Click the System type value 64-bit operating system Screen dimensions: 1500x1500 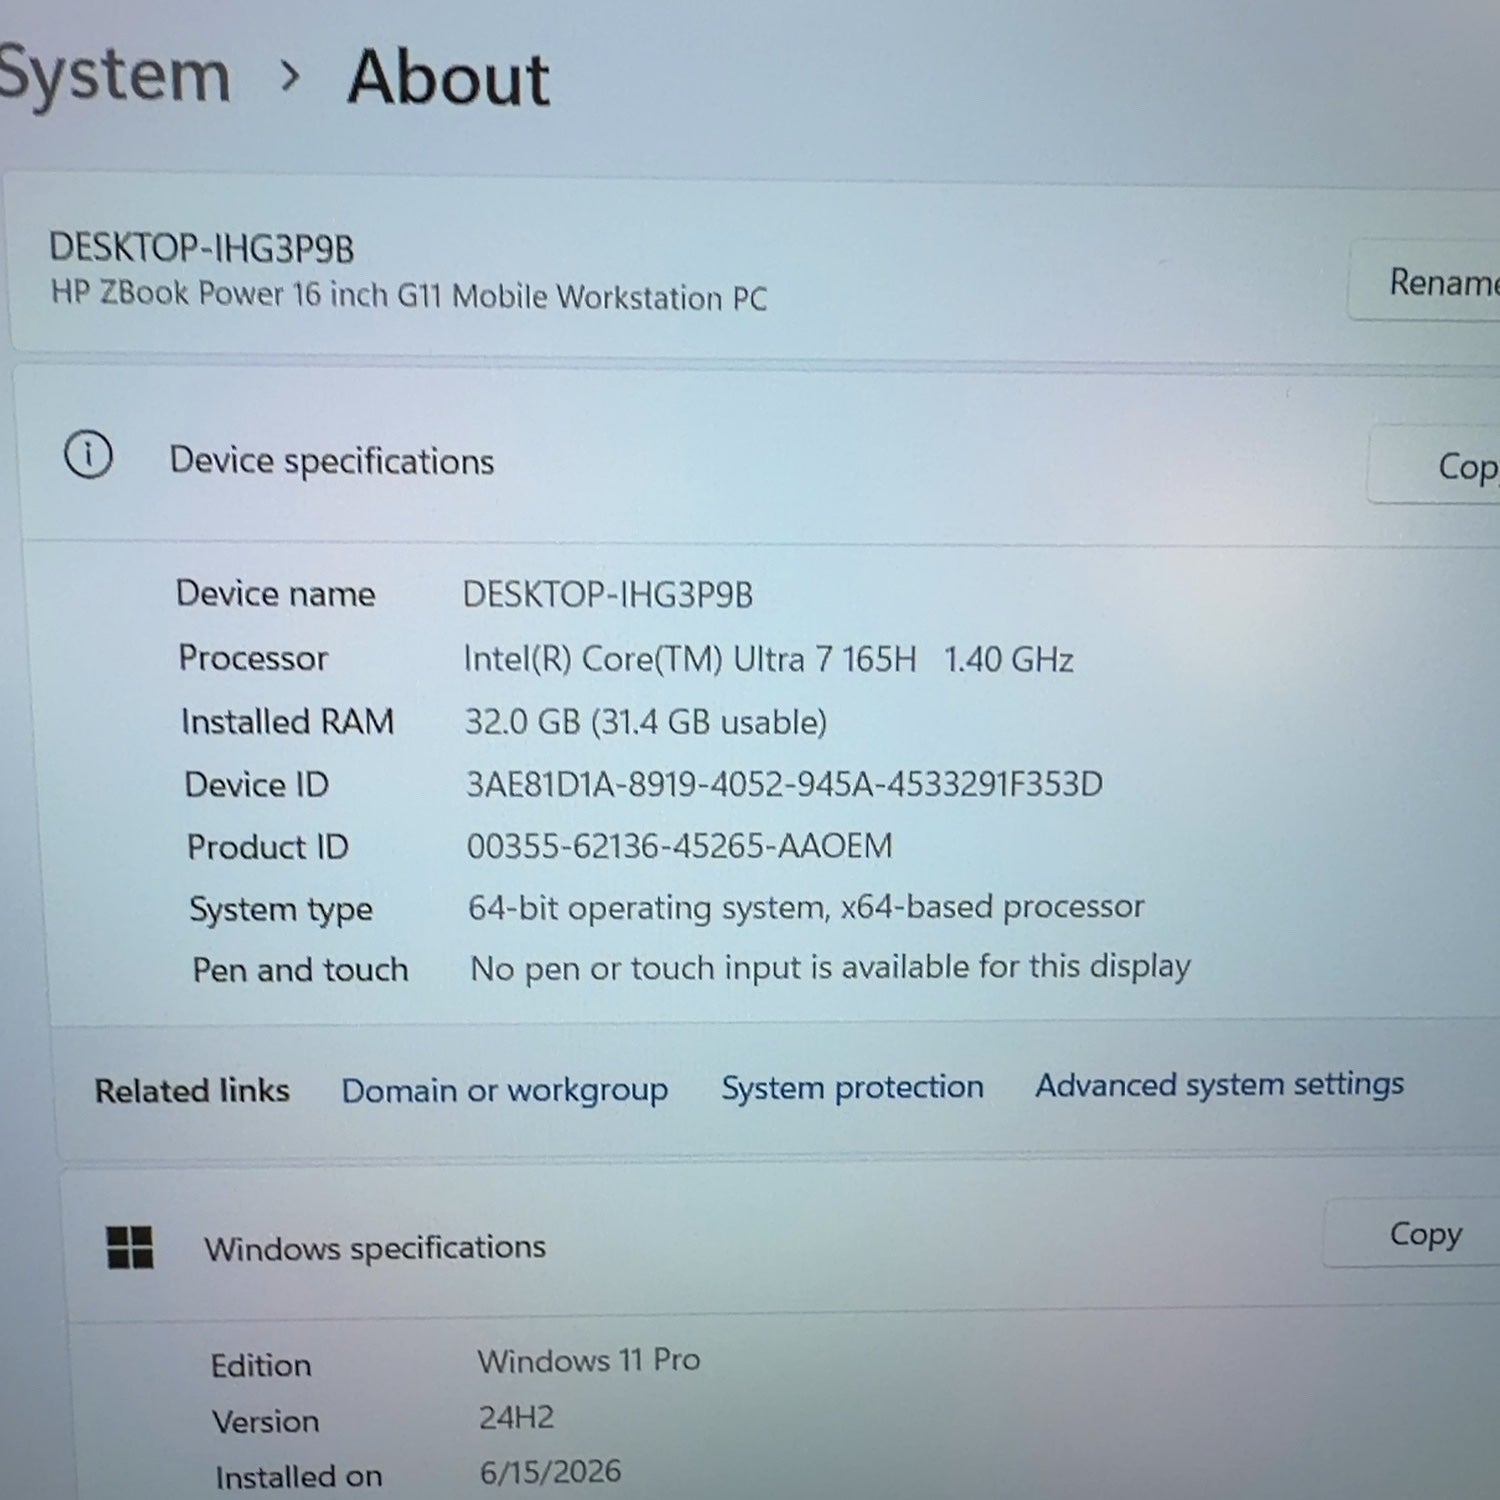click(x=806, y=907)
